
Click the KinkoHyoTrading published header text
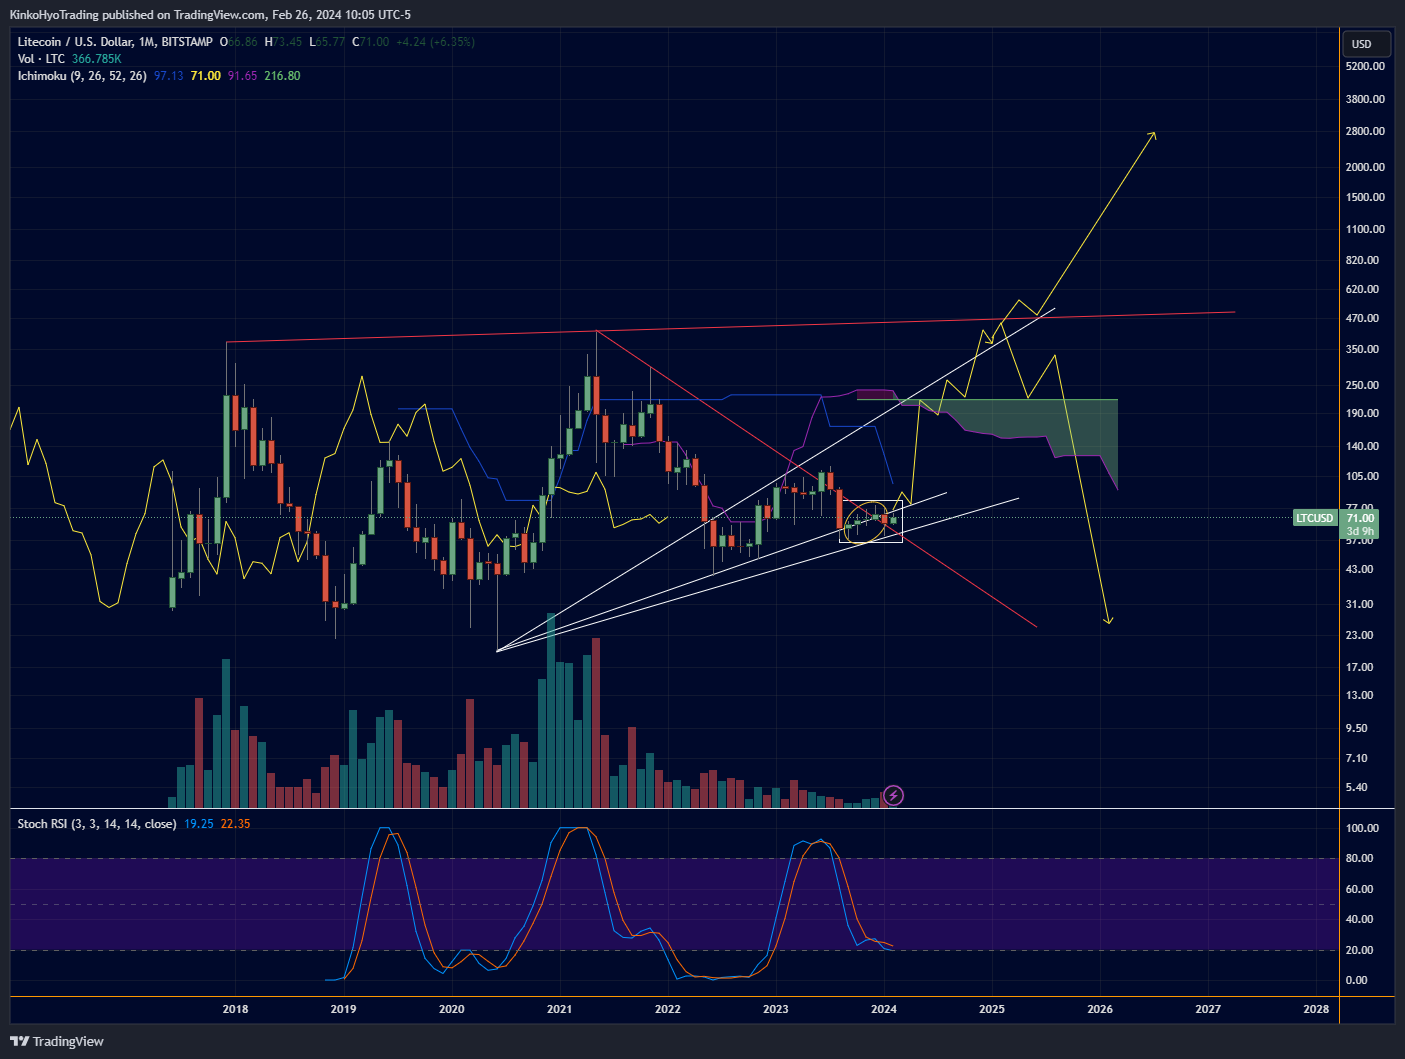(x=210, y=14)
